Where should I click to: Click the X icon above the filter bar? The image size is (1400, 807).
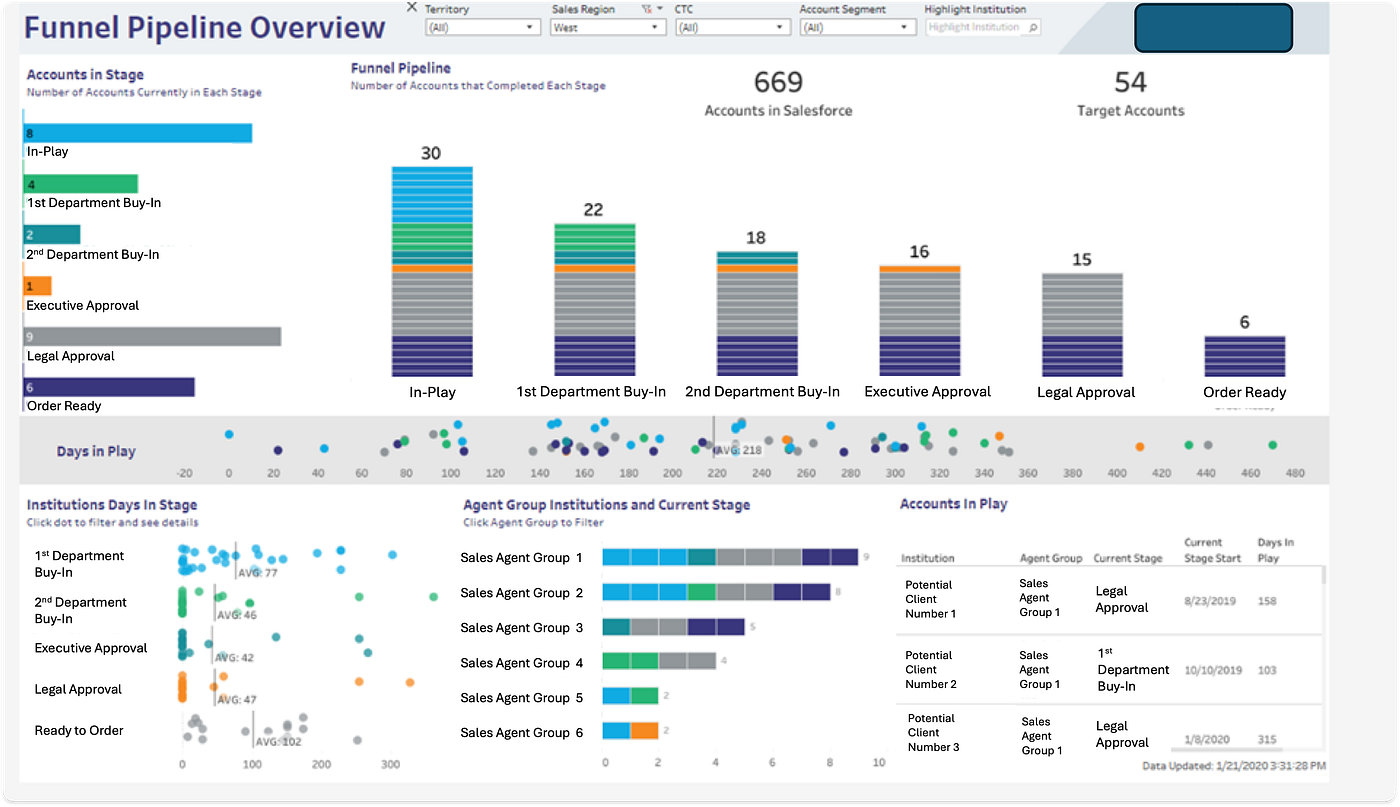pos(412,7)
